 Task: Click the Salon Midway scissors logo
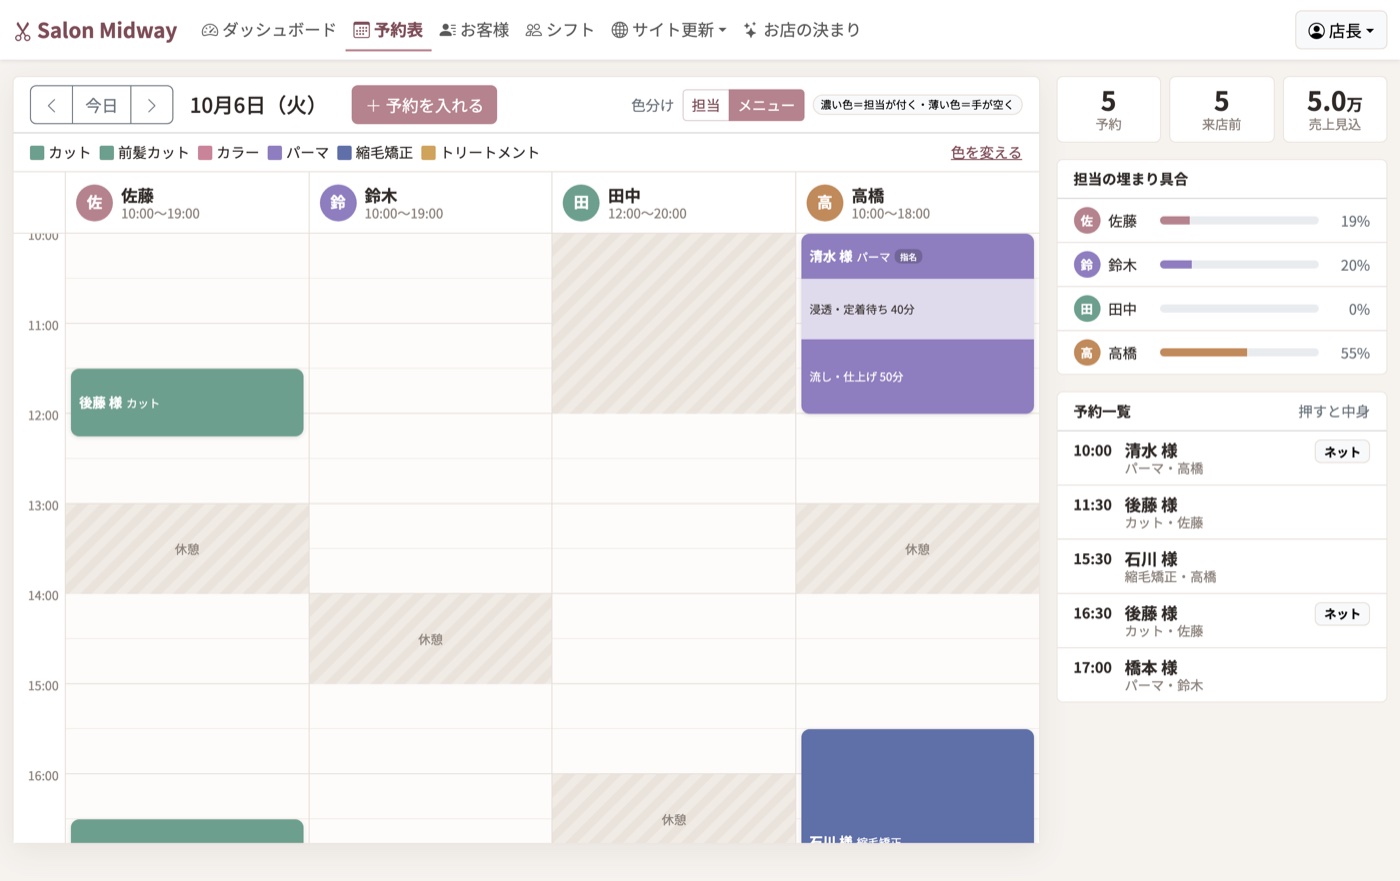(22, 31)
